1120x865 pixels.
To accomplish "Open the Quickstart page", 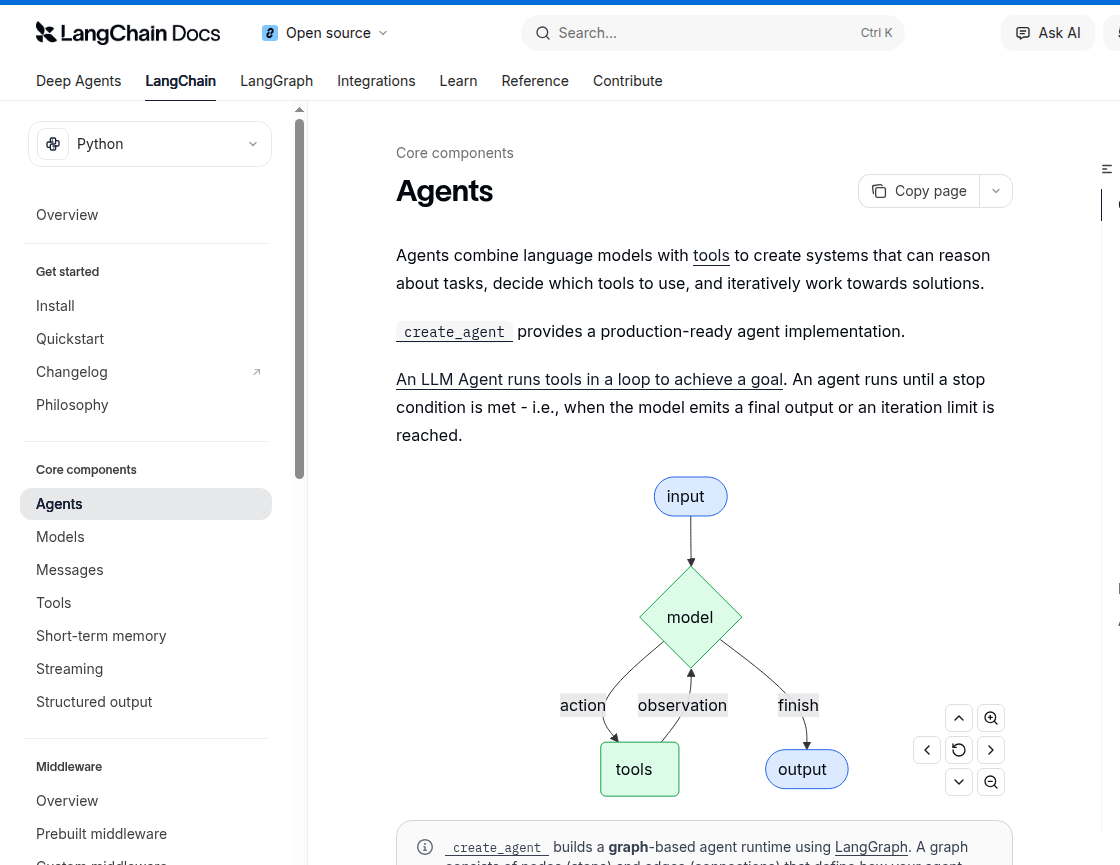I will [70, 339].
